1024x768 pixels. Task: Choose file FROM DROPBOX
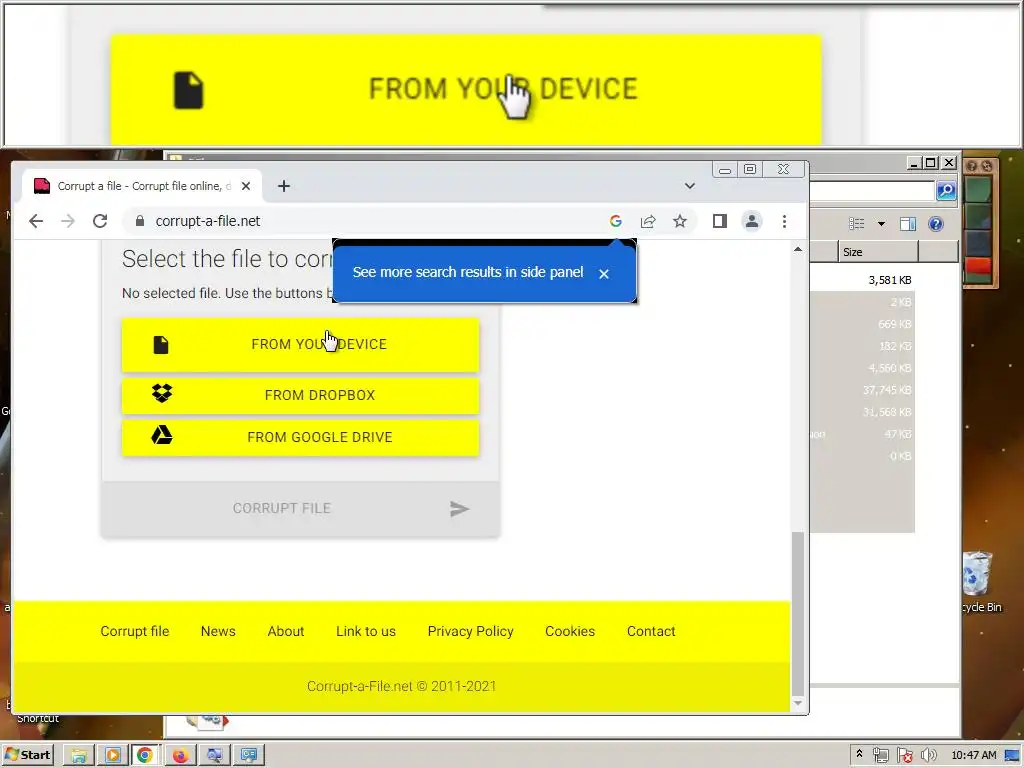pos(300,396)
